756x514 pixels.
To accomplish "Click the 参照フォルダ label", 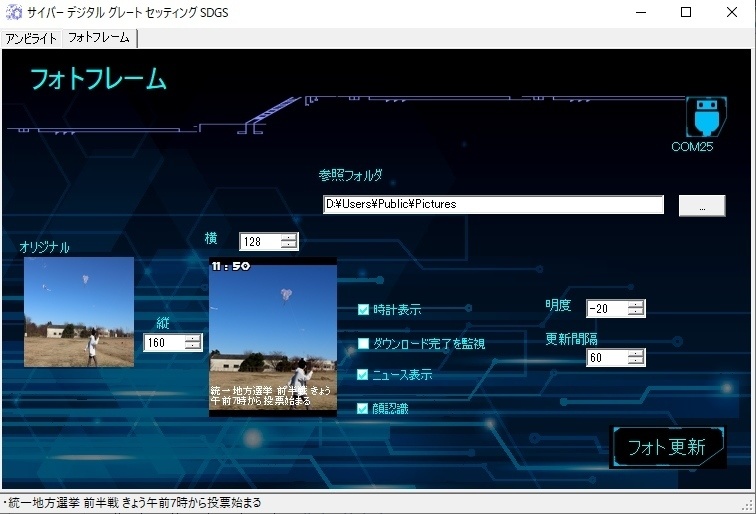I will click(351, 175).
